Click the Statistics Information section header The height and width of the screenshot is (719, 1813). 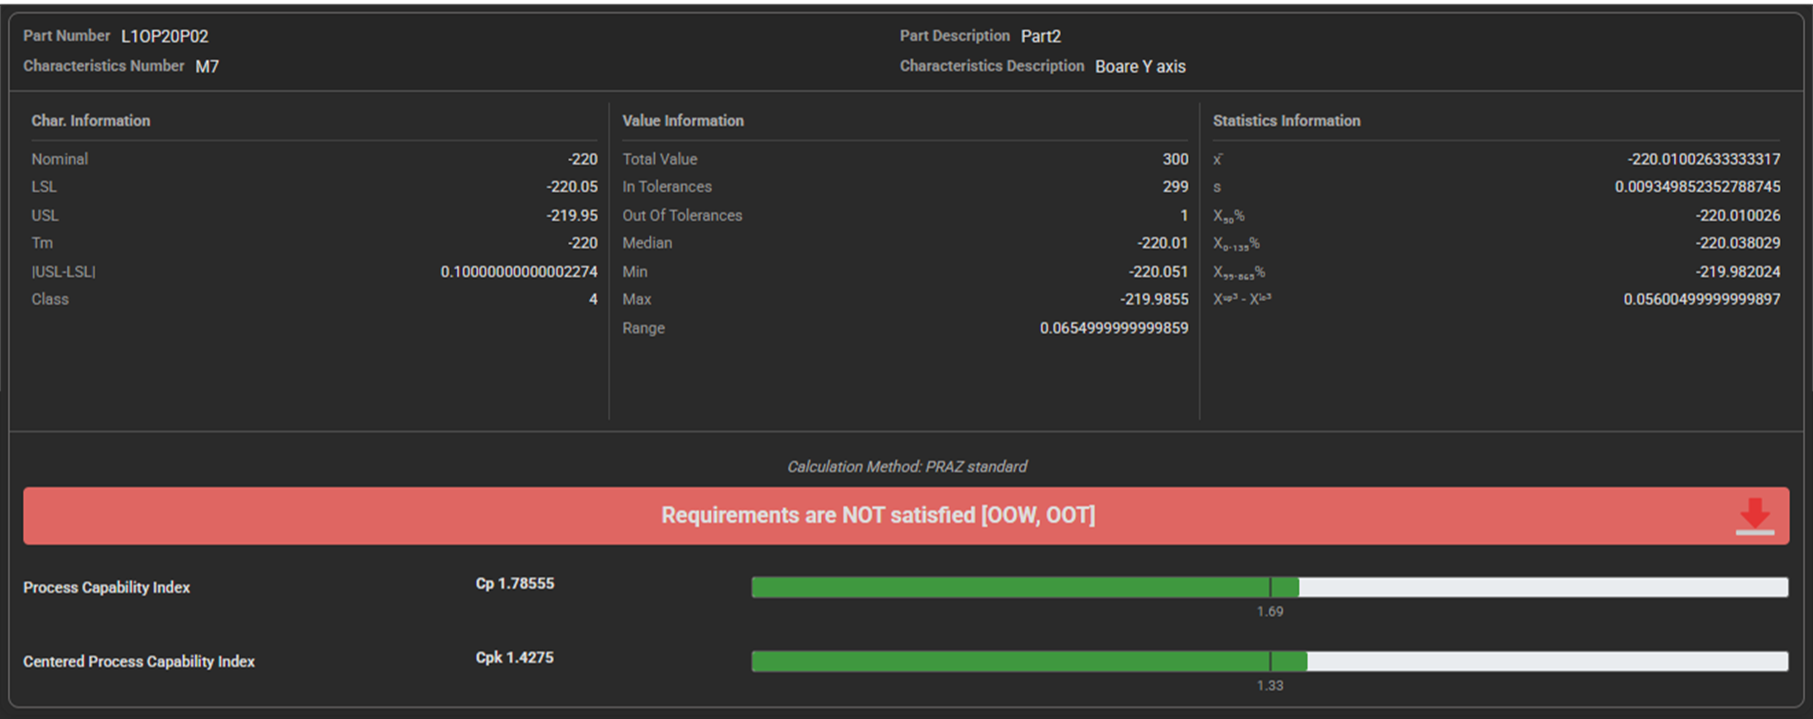1286,121
